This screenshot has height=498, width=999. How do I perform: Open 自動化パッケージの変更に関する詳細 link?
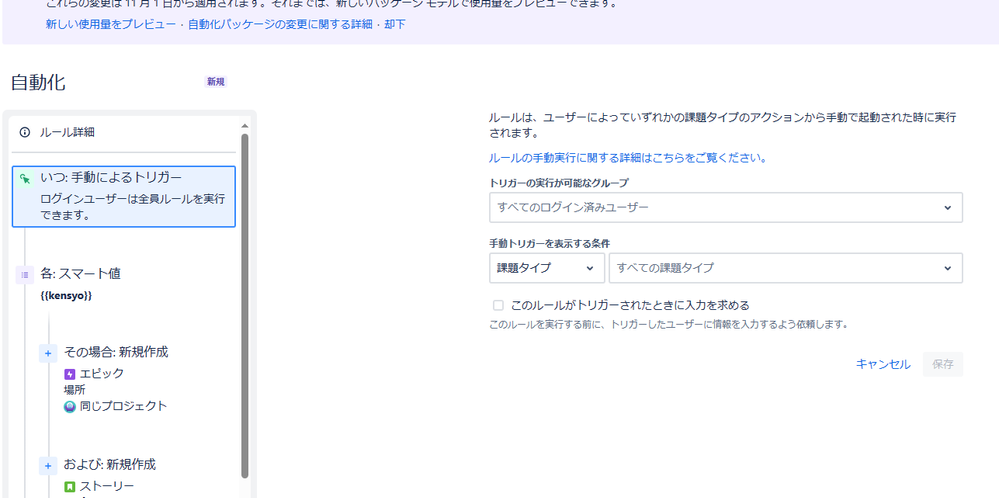coord(280,25)
